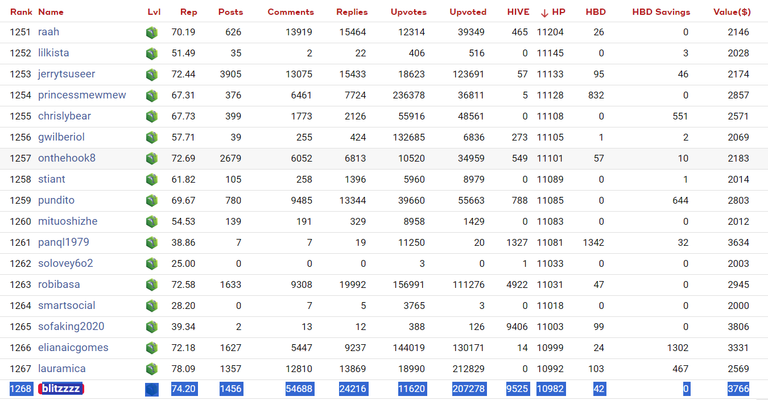
Task: Click the level cube icon for princessmewmew
Action: [x=152, y=96]
